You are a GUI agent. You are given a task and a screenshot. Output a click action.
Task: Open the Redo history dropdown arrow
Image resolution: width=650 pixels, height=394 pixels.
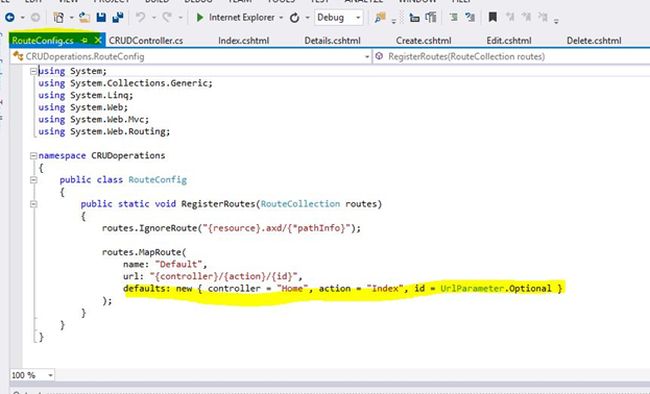(x=180, y=18)
